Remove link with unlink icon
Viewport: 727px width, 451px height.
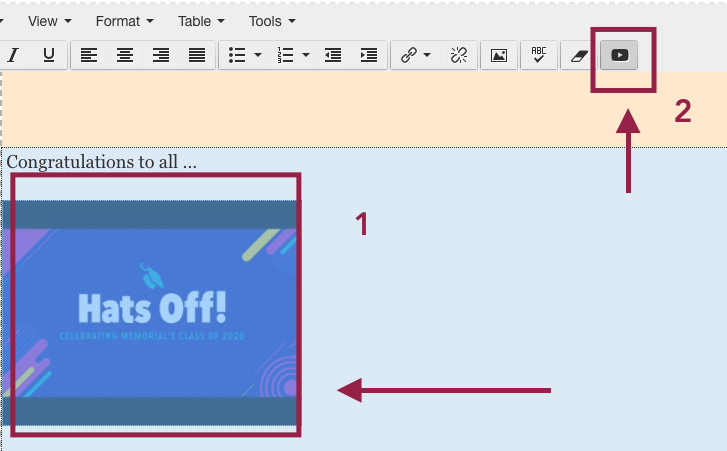pyautogui.click(x=459, y=55)
